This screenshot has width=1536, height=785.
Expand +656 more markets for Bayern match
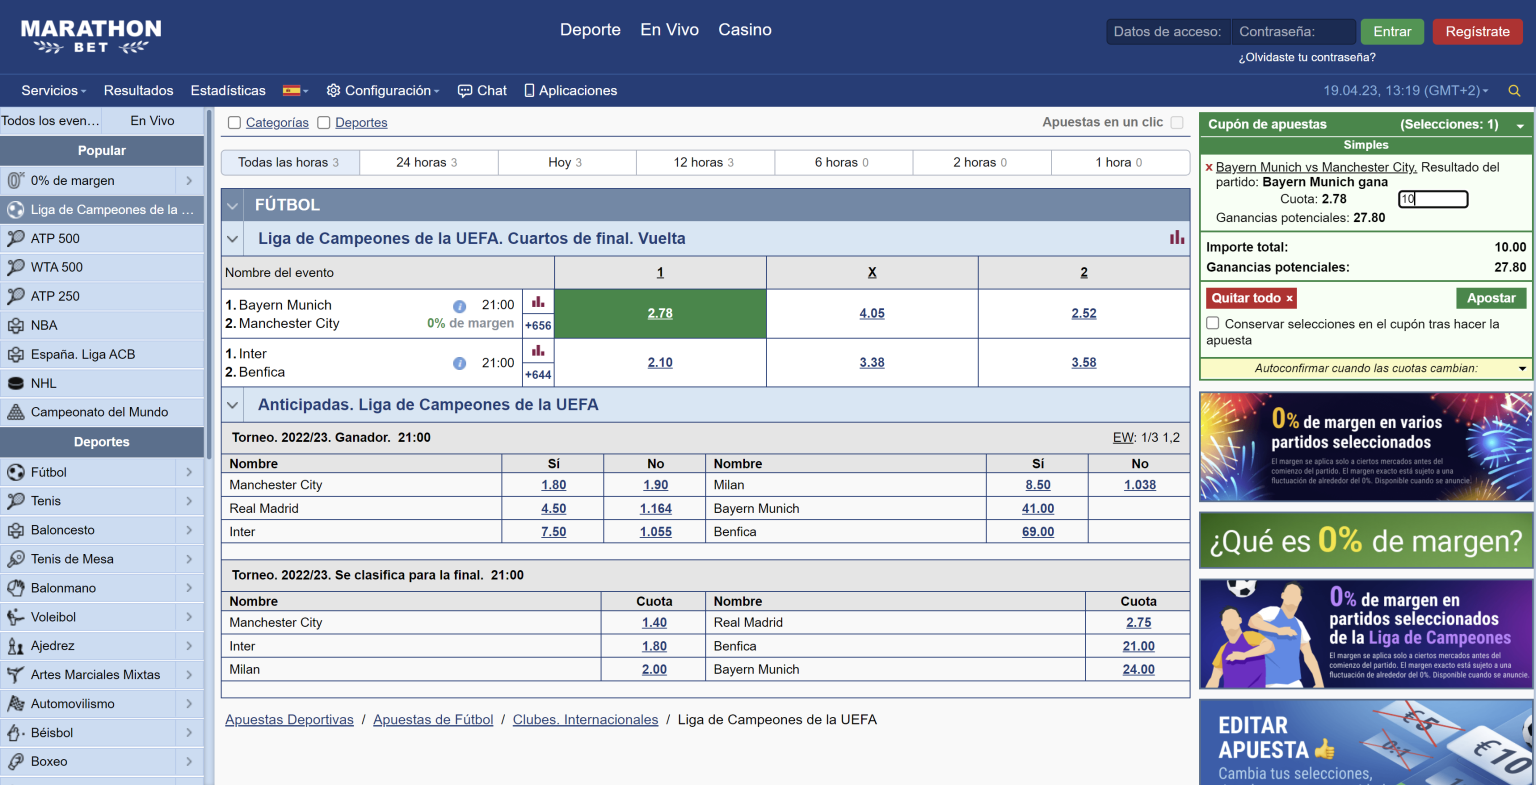tap(538, 326)
